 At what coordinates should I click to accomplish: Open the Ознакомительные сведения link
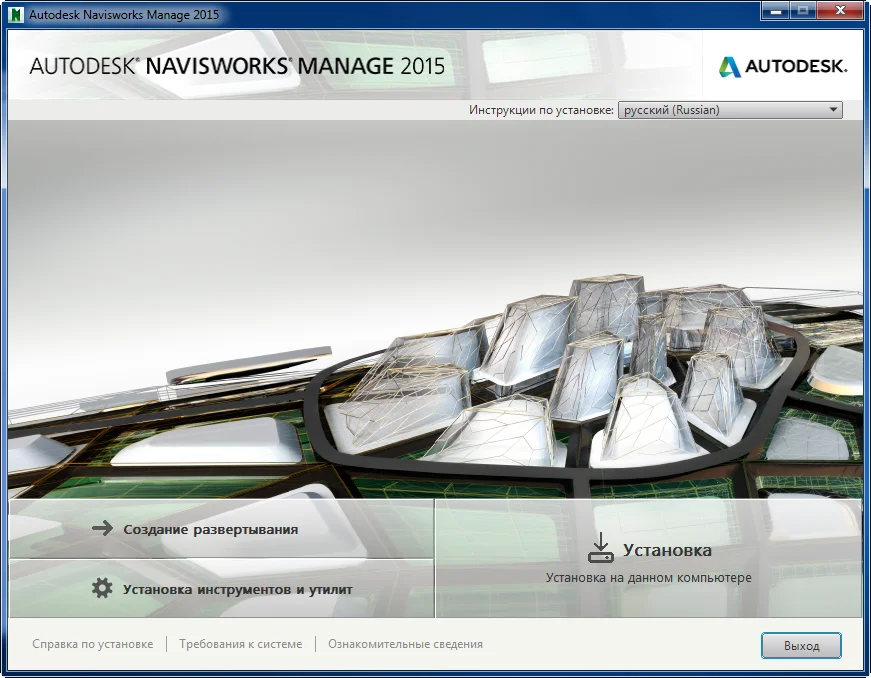(x=405, y=644)
